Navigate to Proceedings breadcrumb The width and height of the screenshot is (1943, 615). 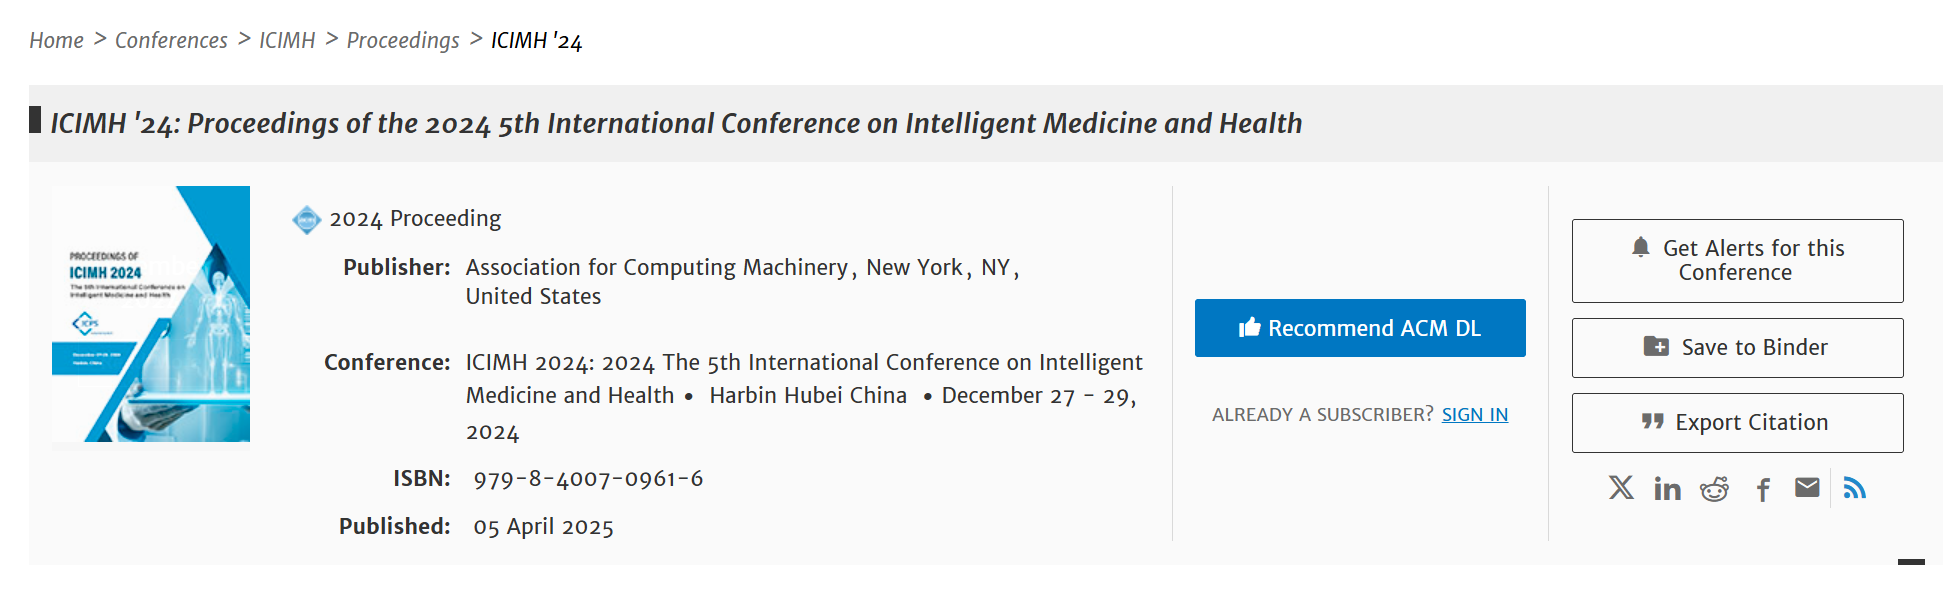403,40
